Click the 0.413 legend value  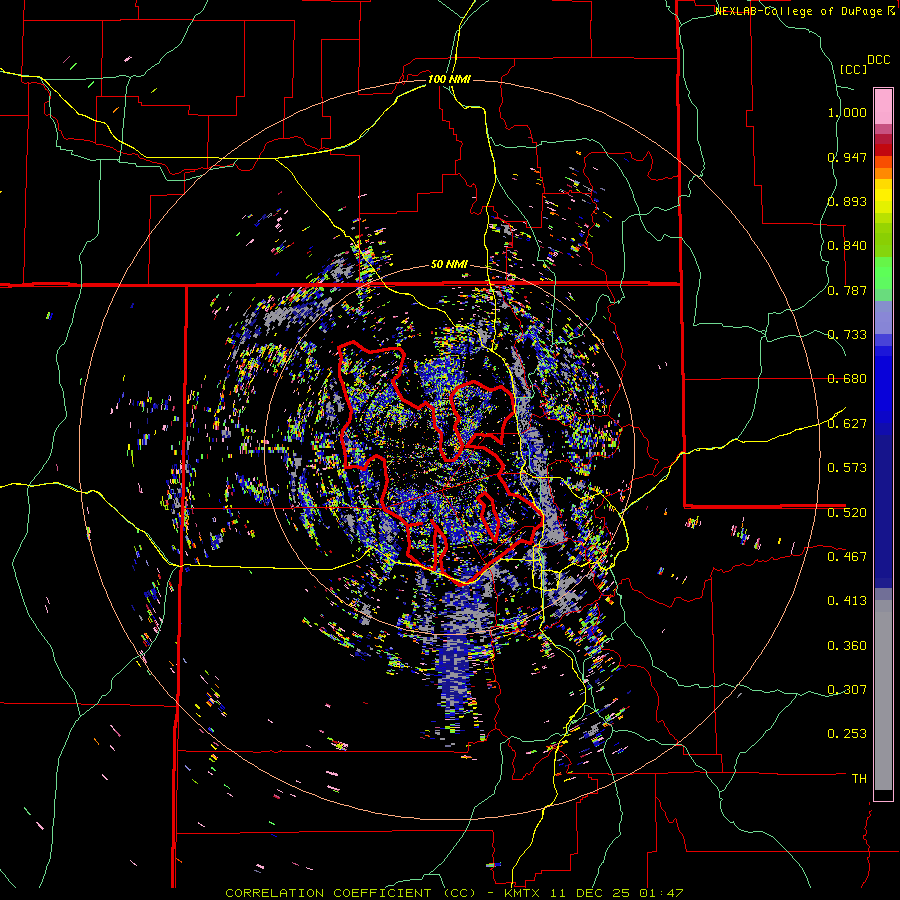coord(847,601)
